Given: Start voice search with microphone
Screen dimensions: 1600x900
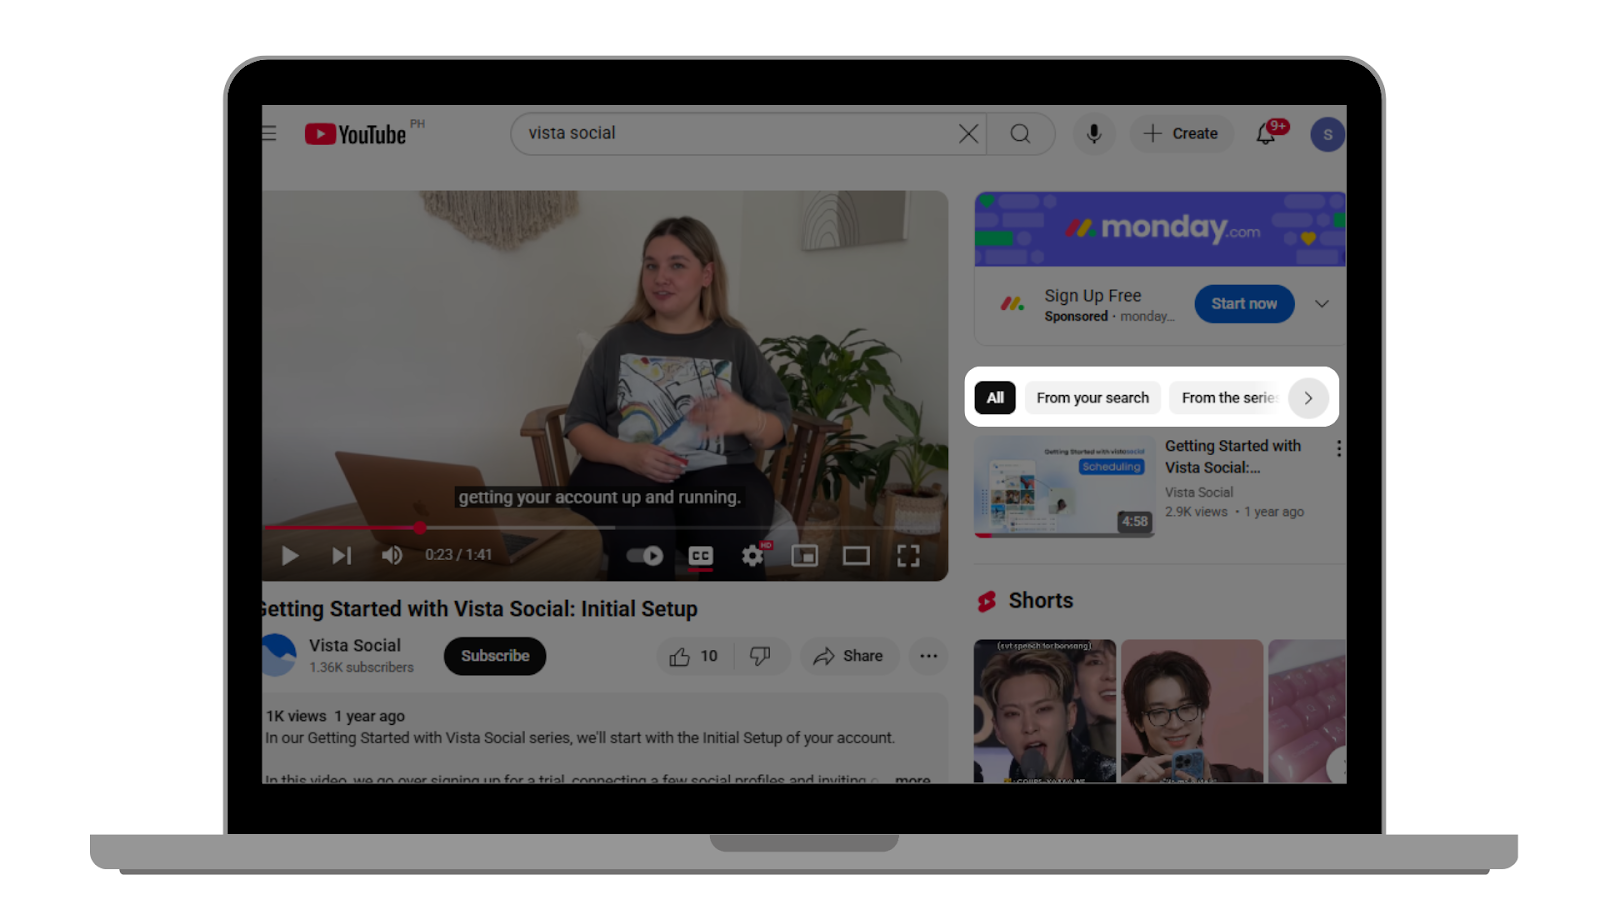Looking at the screenshot, I should [1094, 133].
